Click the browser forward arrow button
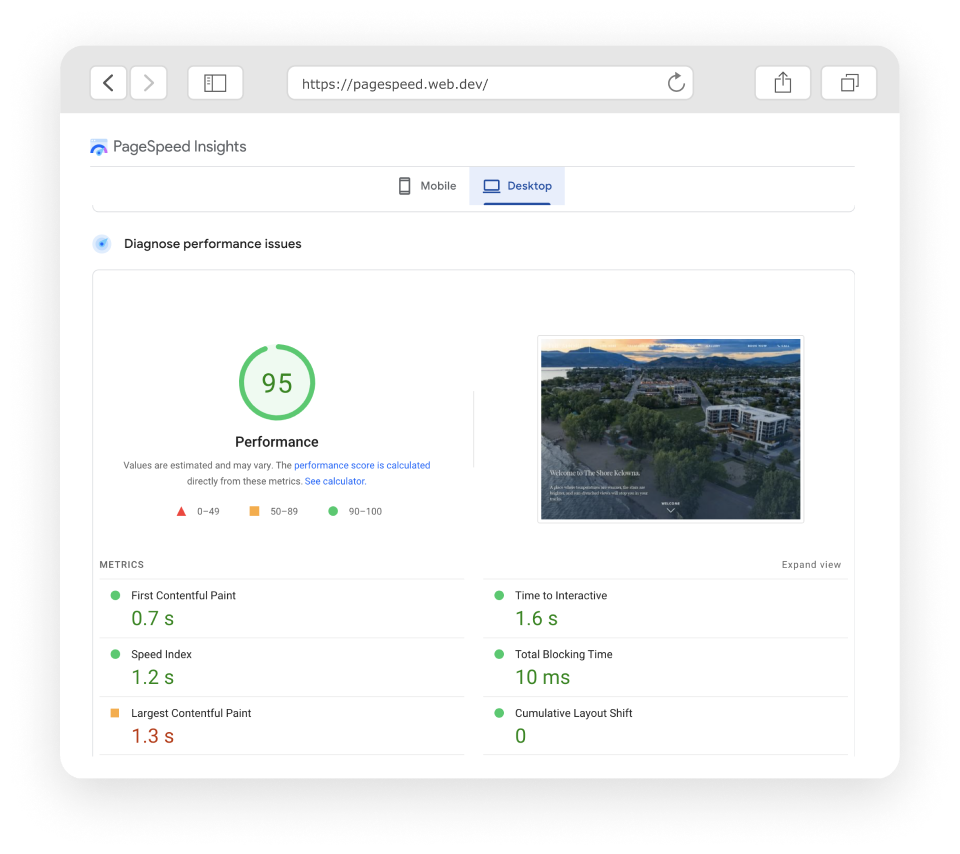The image size is (960, 854). tap(148, 83)
